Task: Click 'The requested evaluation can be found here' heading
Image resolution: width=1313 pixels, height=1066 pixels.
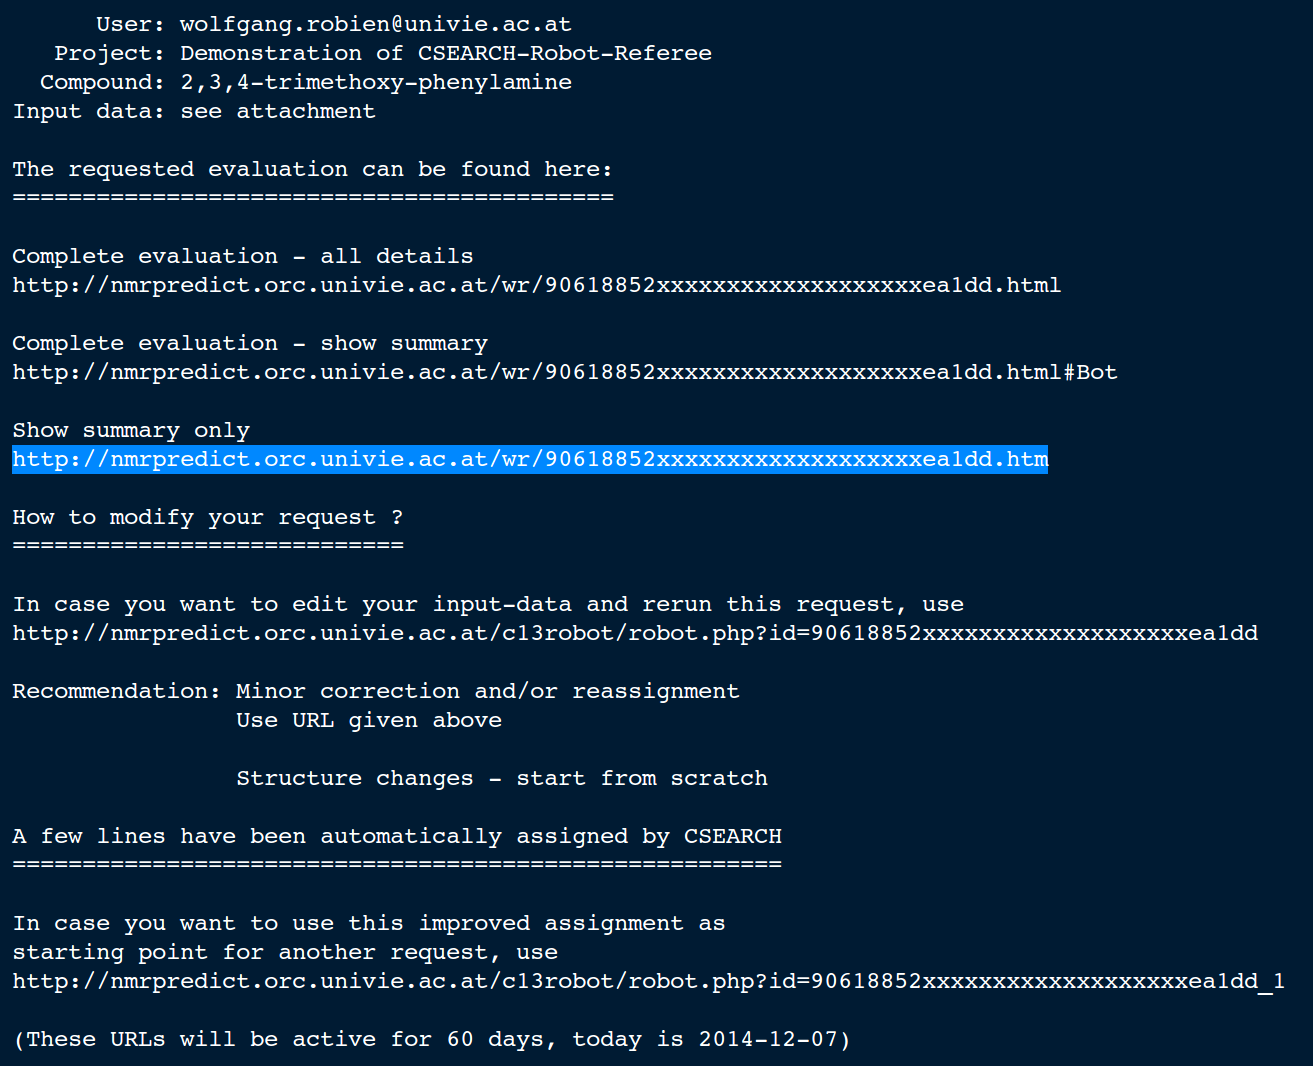Action: tap(312, 169)
